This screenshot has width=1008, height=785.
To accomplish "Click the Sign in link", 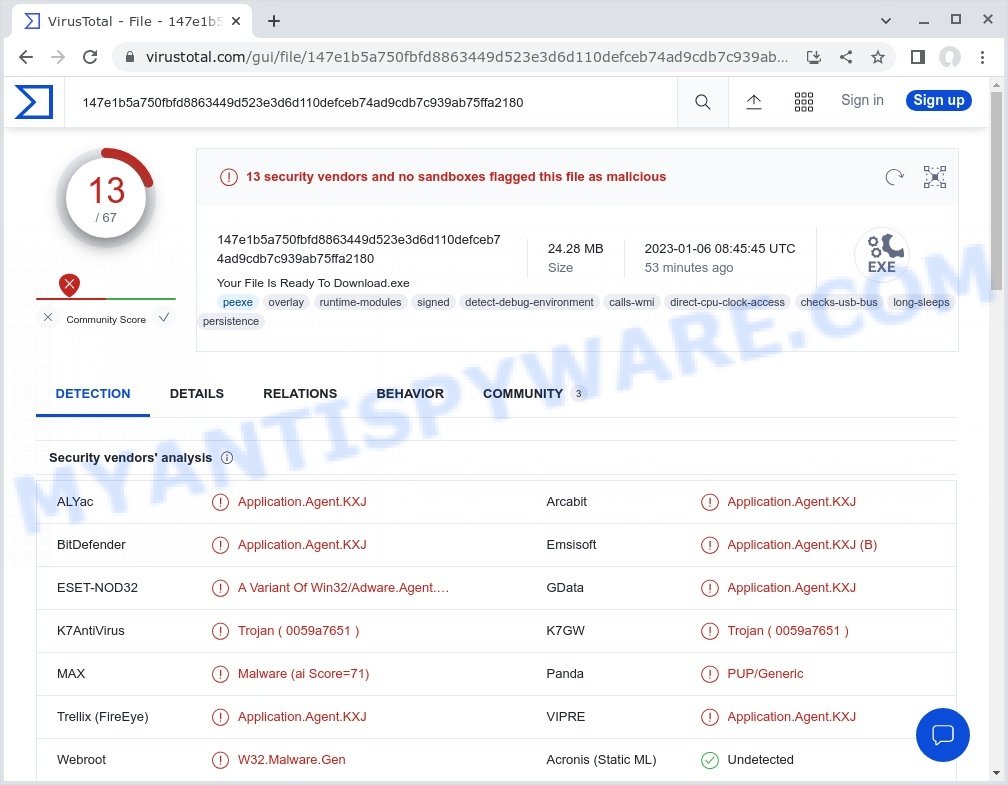I will pyautogui.click(x=862, y=100).
